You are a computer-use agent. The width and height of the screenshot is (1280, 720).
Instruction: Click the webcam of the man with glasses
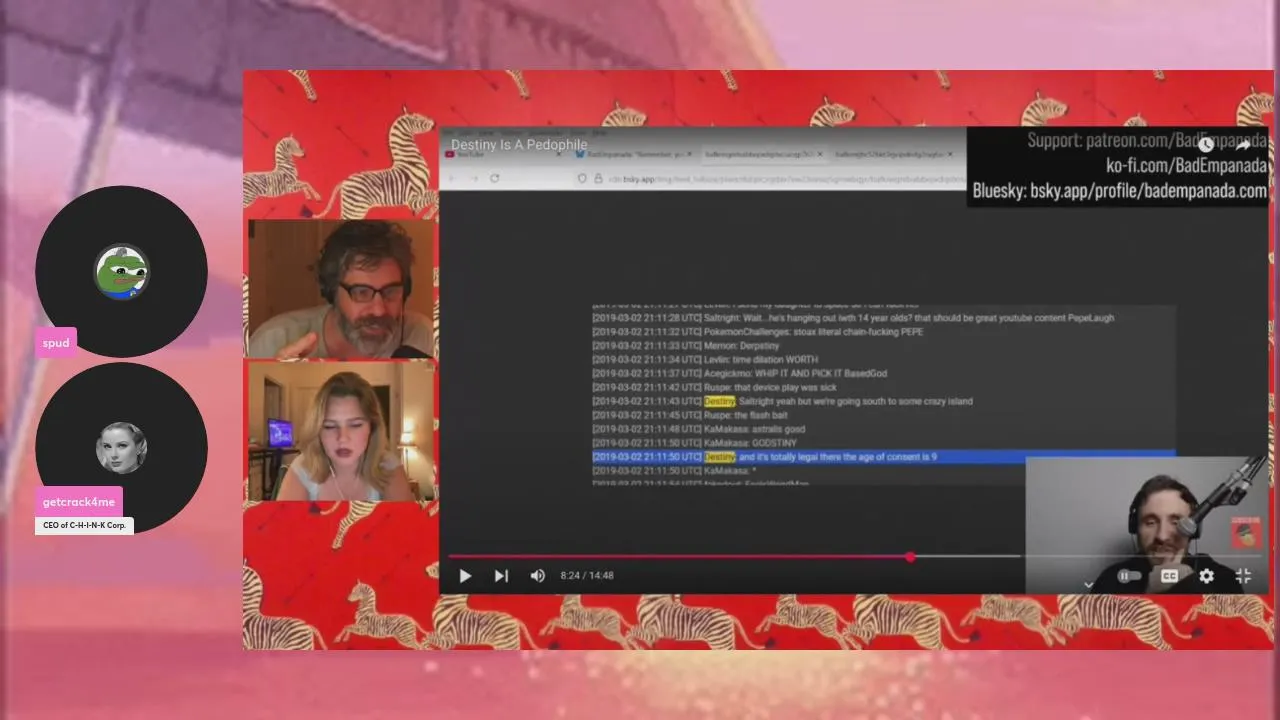point(341,289)
